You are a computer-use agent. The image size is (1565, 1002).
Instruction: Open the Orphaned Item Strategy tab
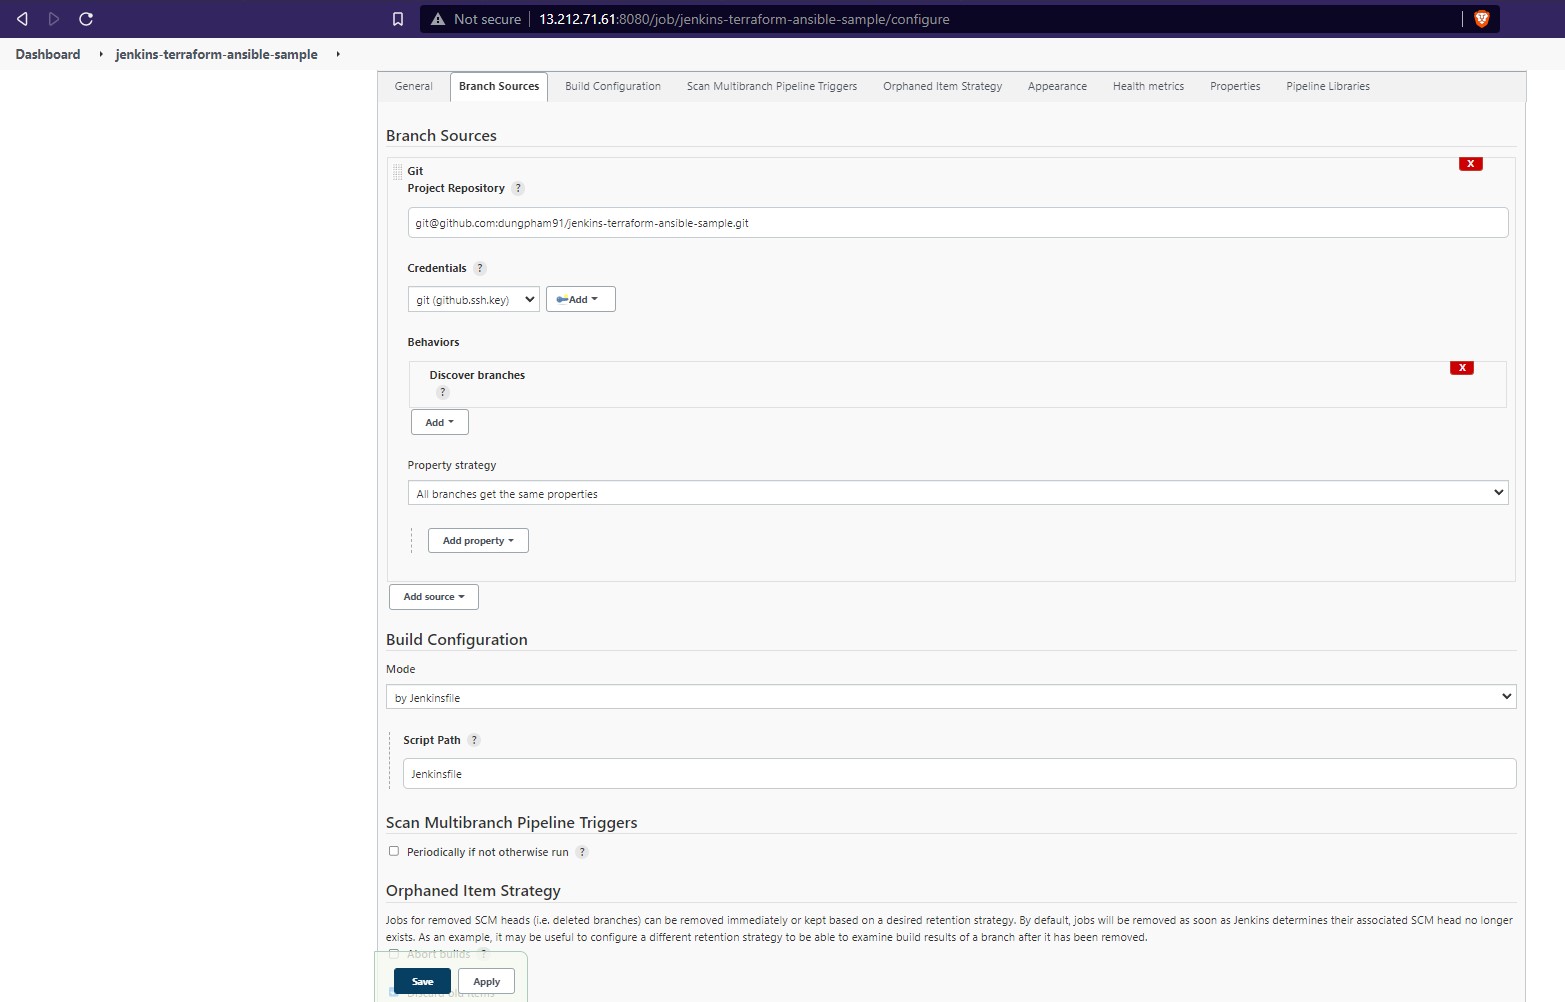tap(942, 86)
